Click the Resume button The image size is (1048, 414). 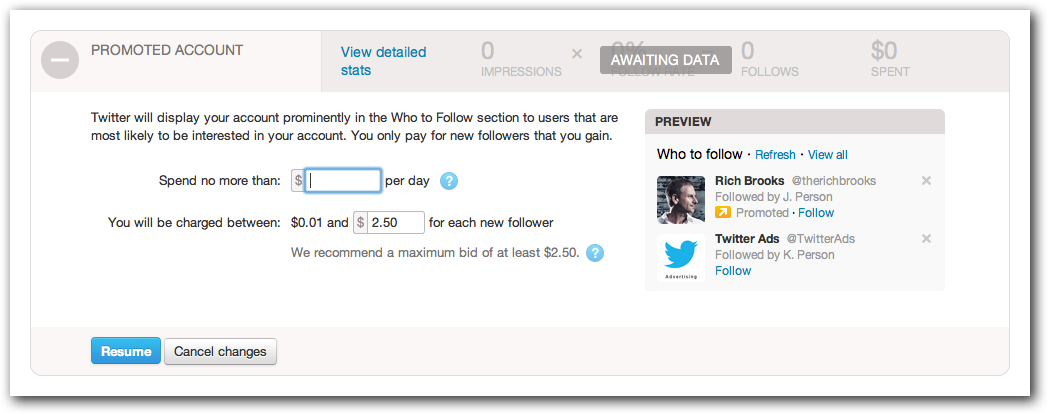(126, 351)
